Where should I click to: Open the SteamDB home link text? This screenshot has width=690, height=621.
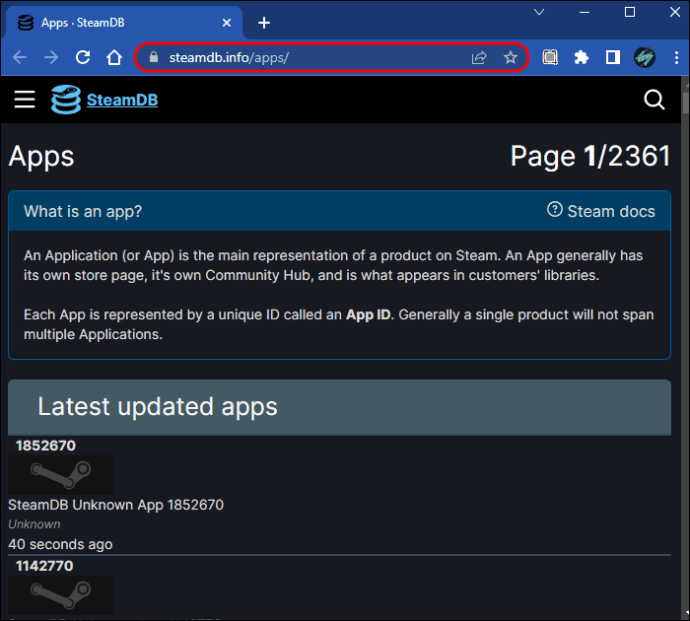pos(122,100)
